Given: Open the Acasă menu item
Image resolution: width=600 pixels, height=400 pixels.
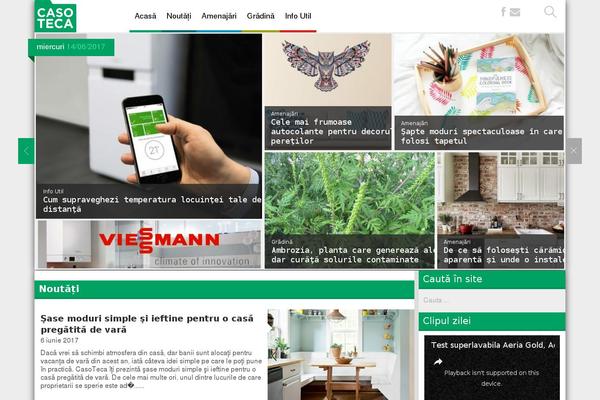Looking at the screenshot, I should 145,16.
